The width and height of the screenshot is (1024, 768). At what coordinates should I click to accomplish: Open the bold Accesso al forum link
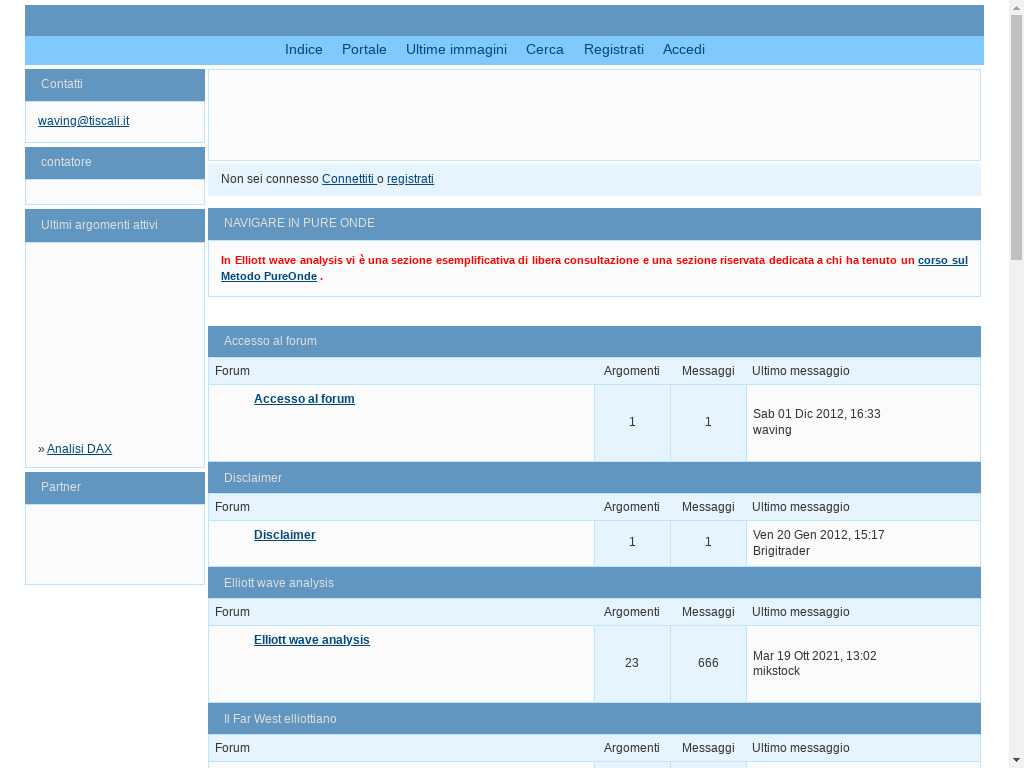click(304, 399)
